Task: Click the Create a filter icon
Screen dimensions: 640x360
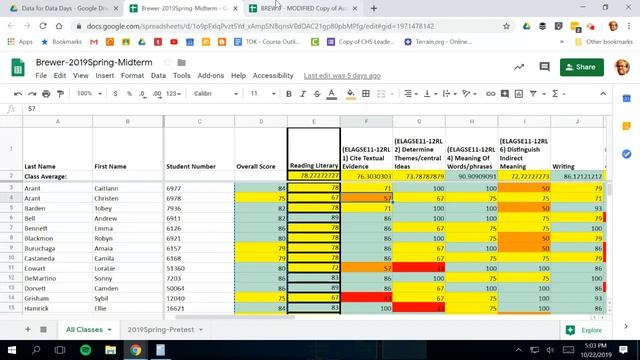Action: coord(533,94)
